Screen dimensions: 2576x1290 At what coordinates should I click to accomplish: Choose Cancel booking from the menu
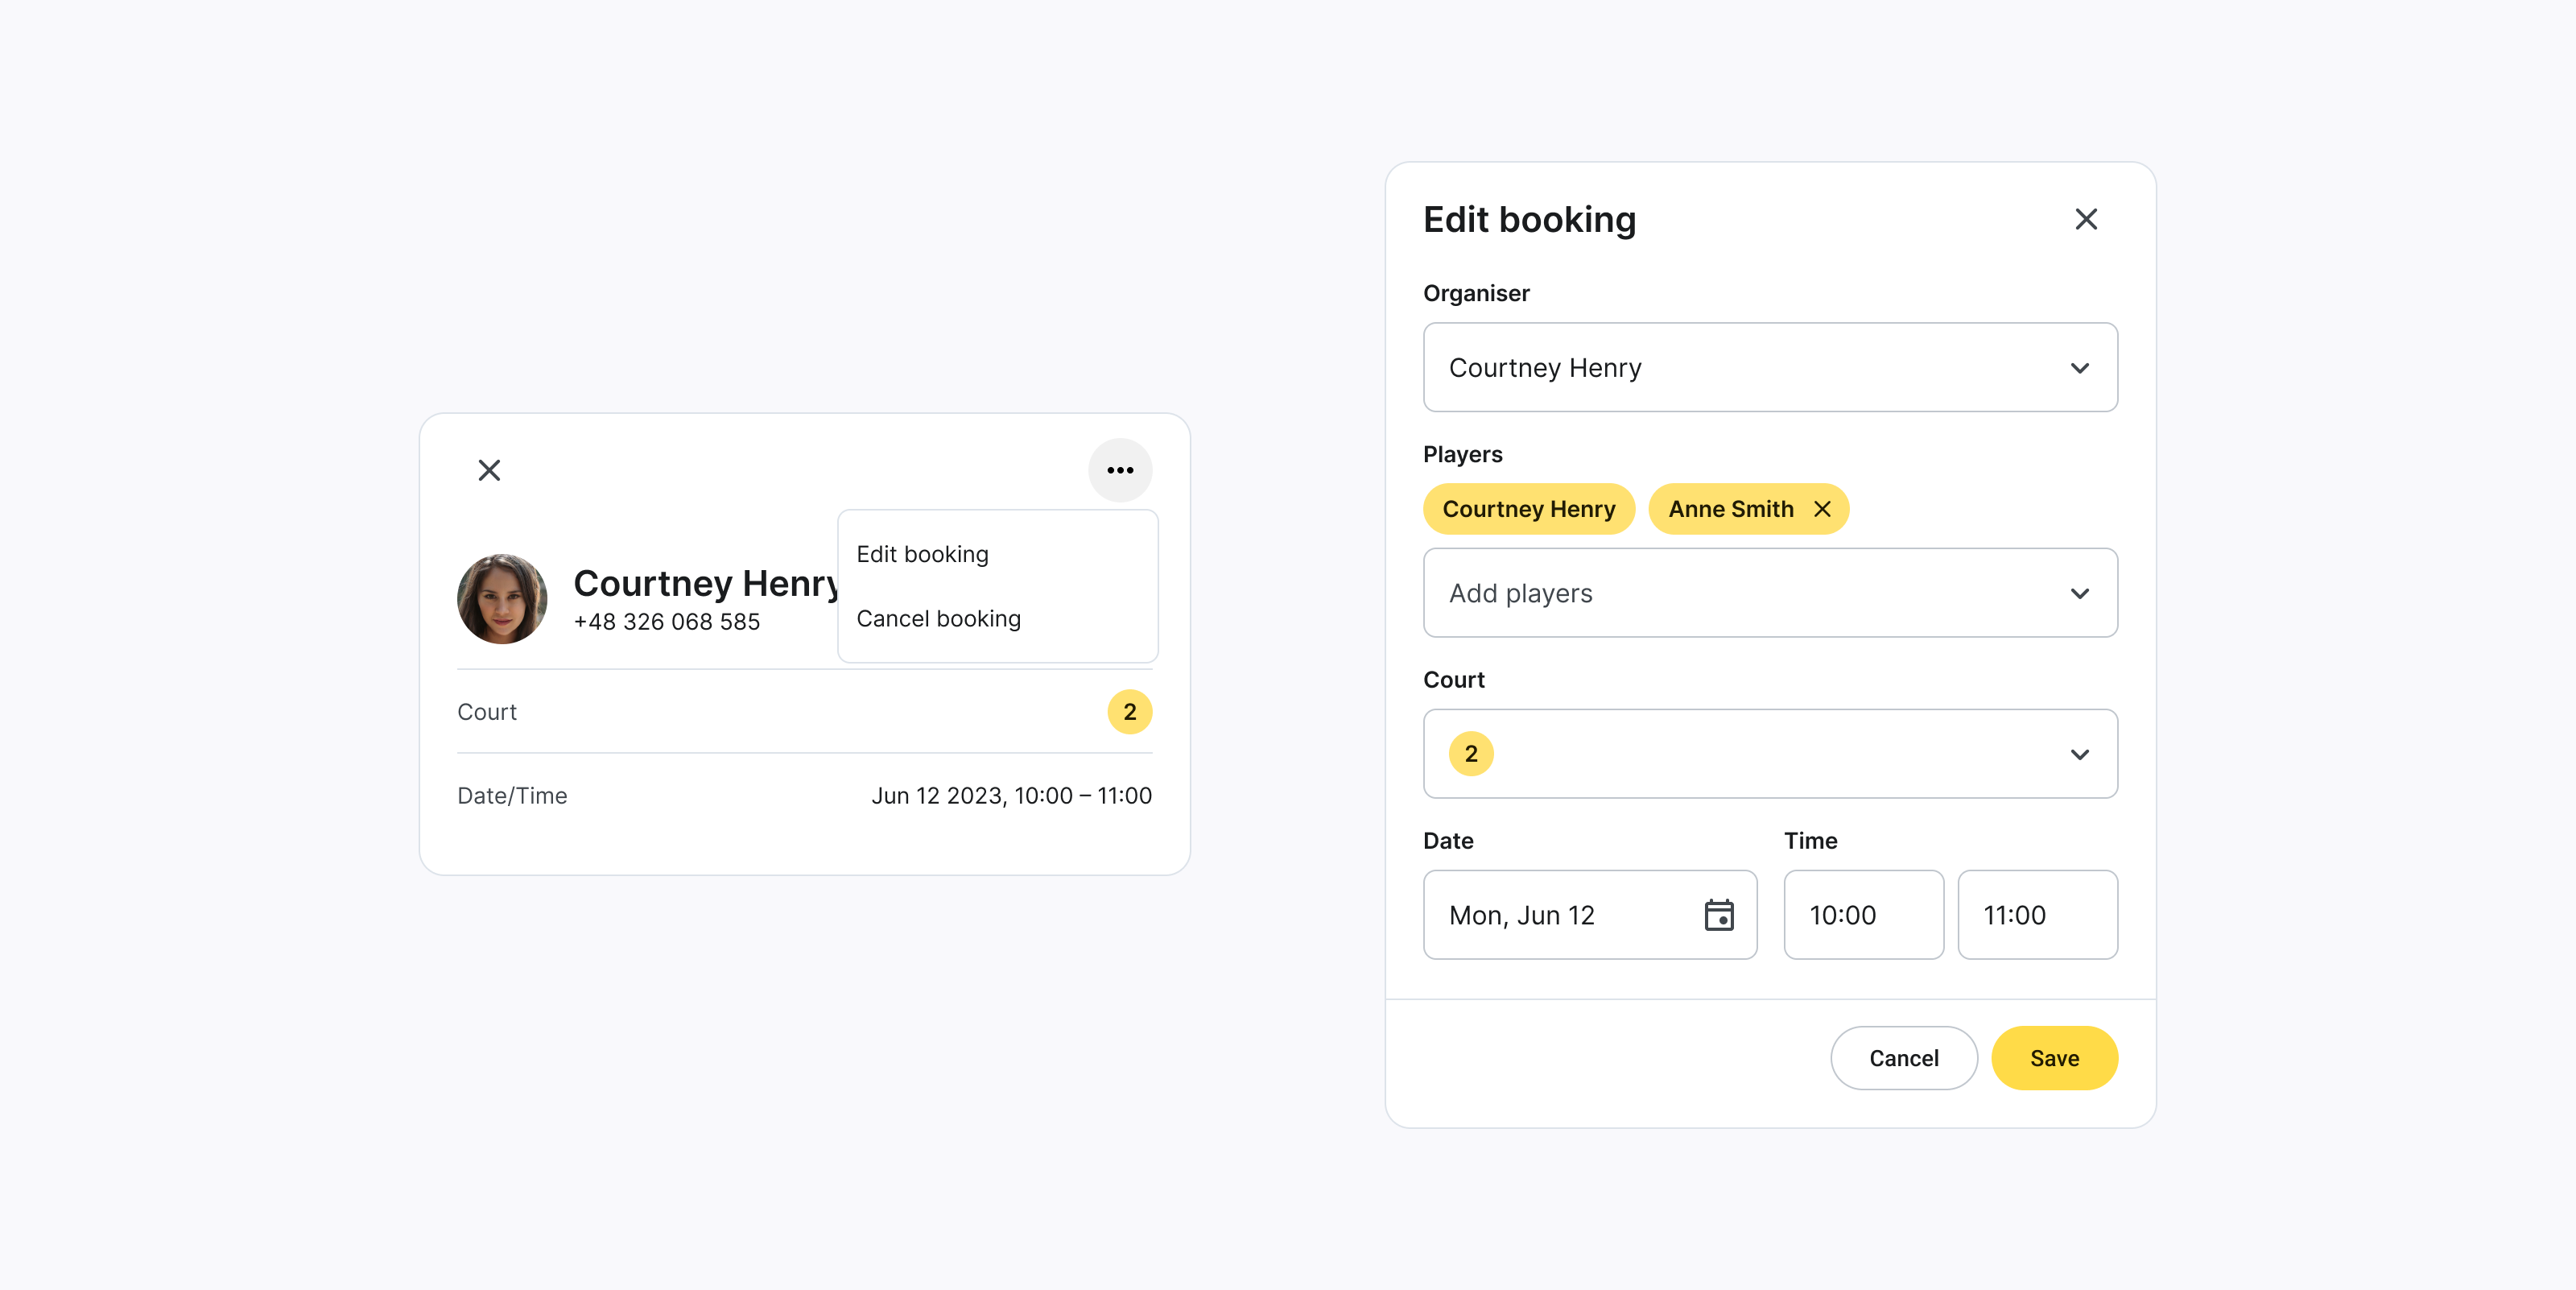(938, 618)
